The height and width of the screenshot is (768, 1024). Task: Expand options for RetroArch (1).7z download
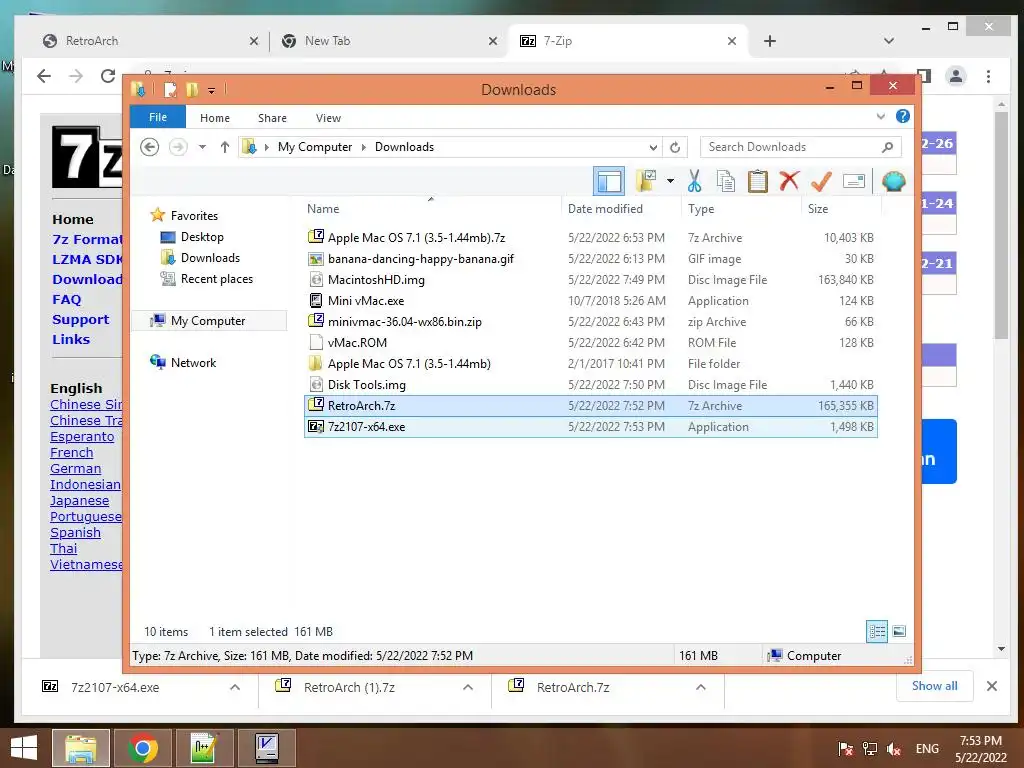pos(468,687)
